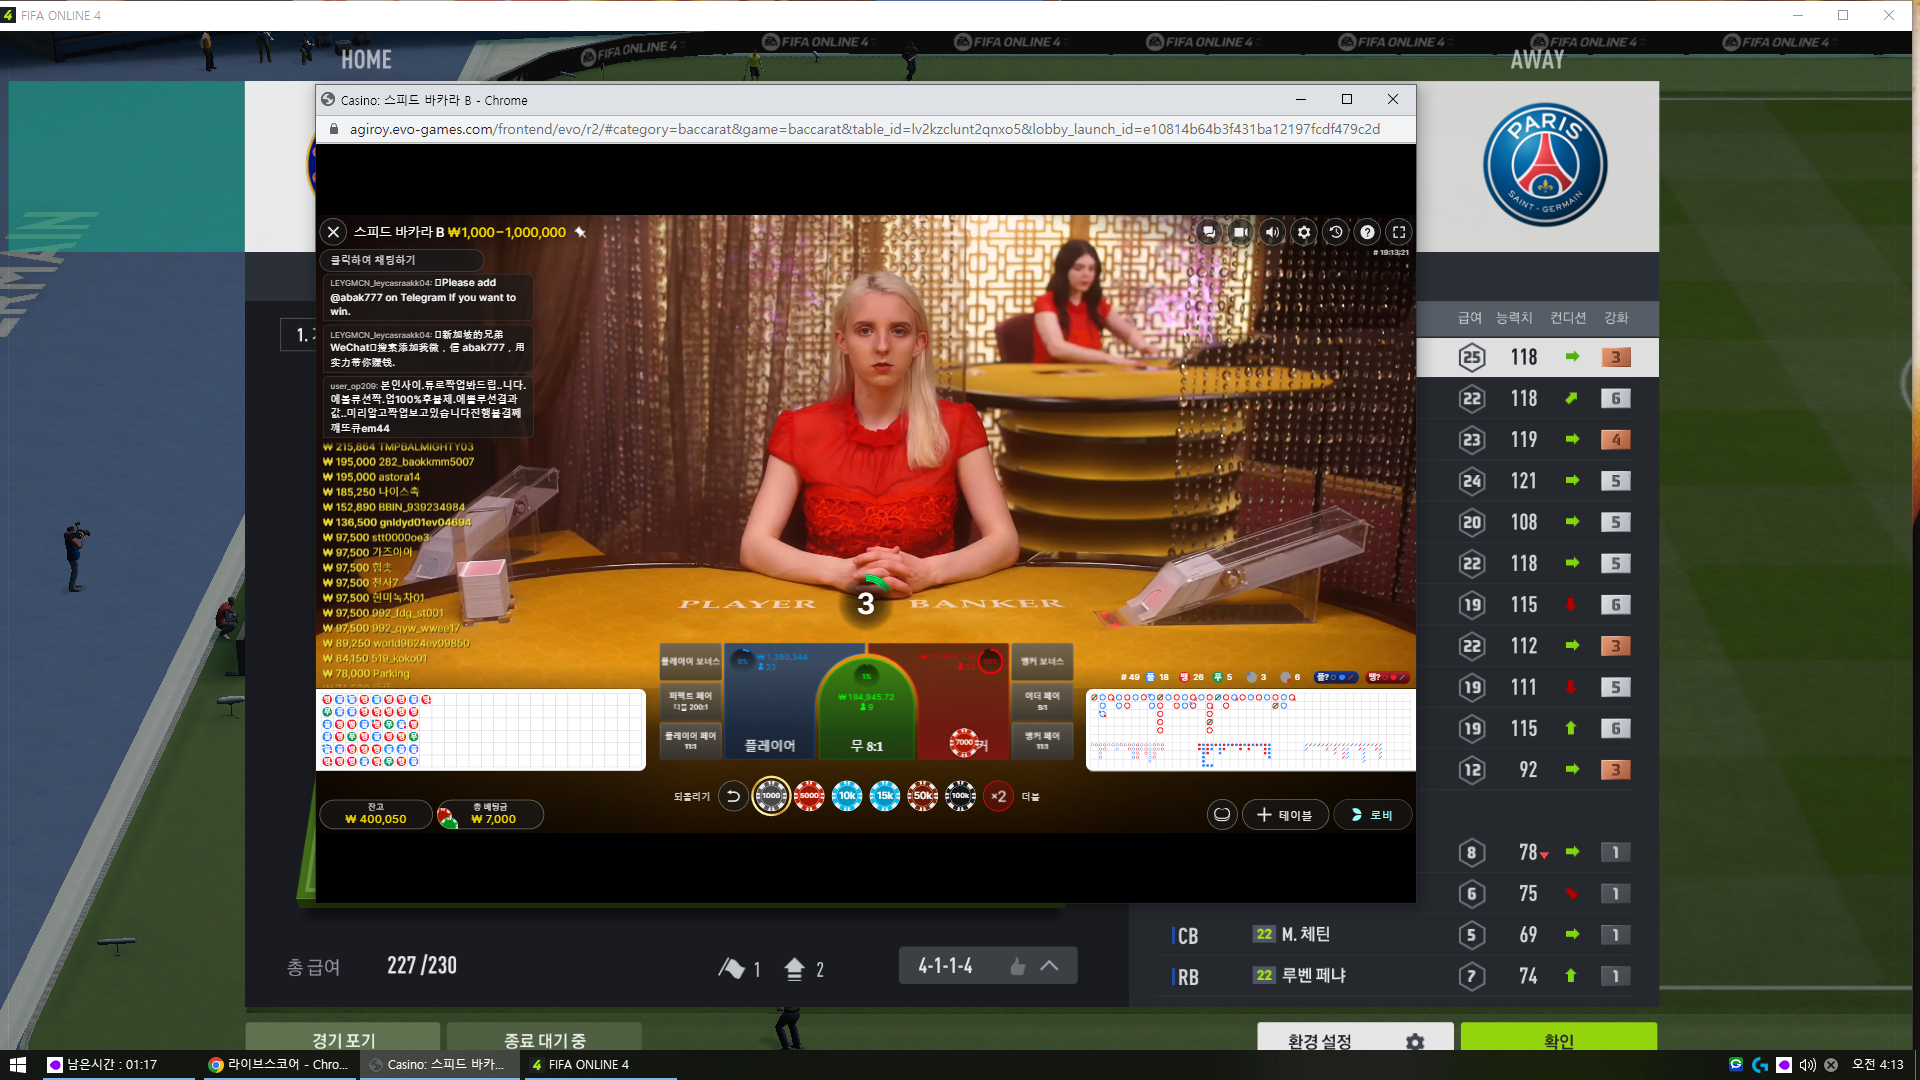Select the blue 10k chip
Screen dimensions: 1920x1080
coord(847,796)
